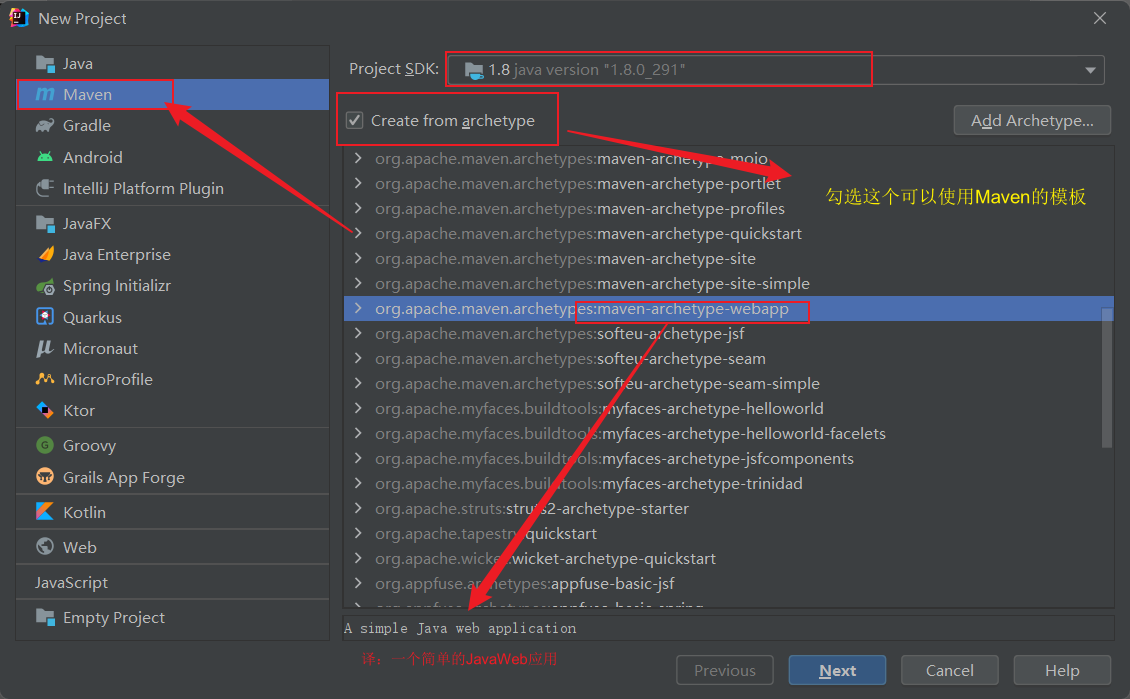Expand the softeu-archetype-jsf node
This screenshot has width=1130, height=699.
[x=358, y=334]
